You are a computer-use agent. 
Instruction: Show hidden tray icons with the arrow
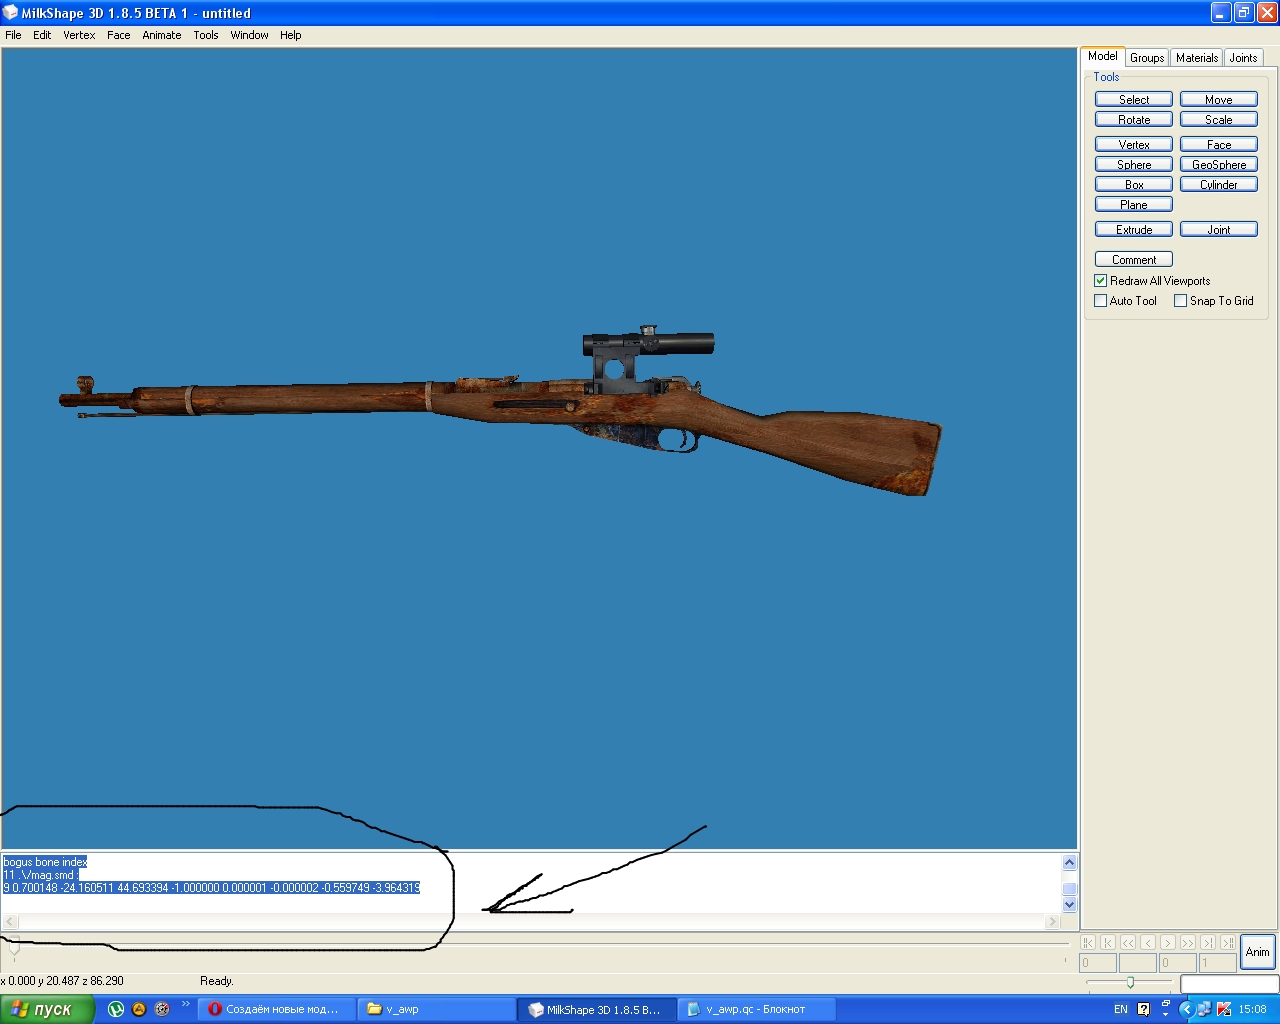(x=1186, y=1009)
